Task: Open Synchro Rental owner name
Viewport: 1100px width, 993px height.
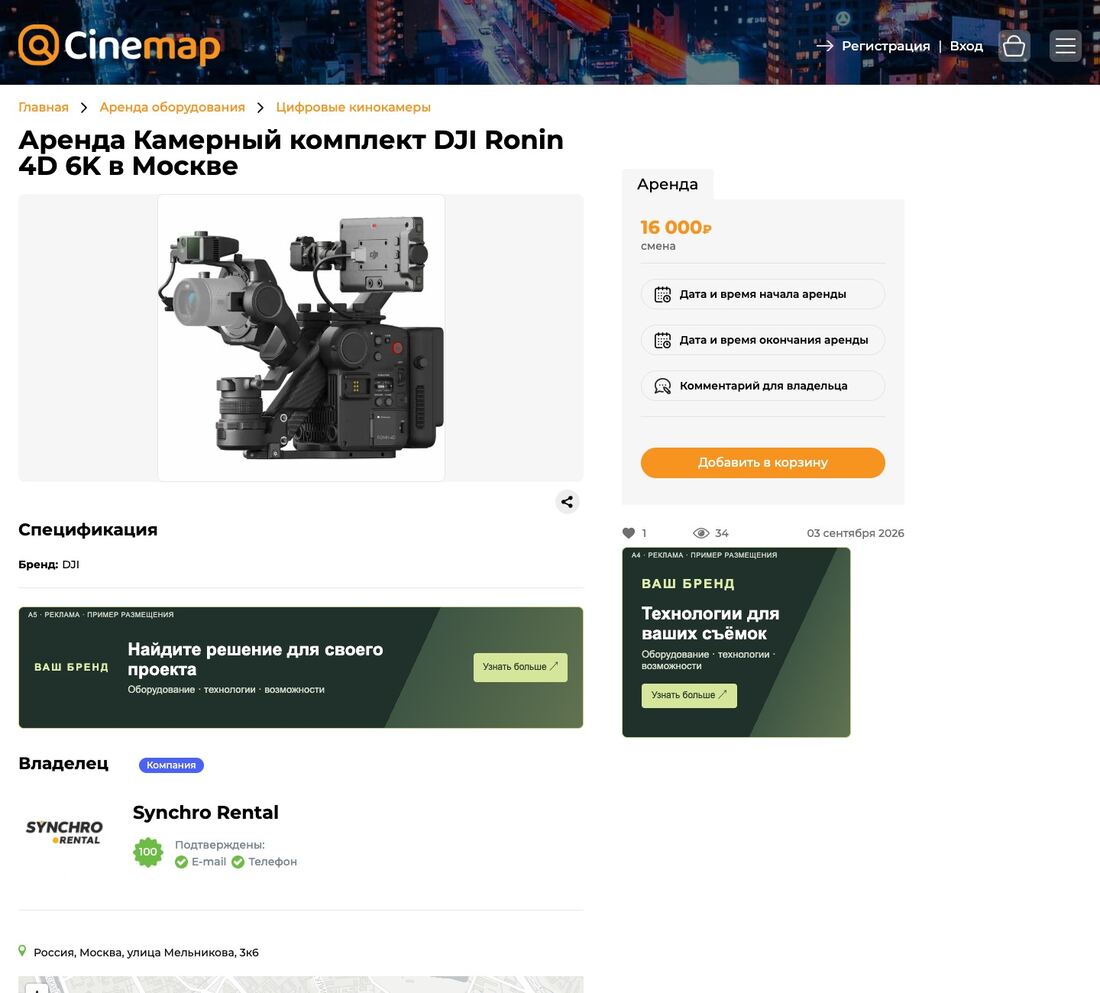Action: 206,813
